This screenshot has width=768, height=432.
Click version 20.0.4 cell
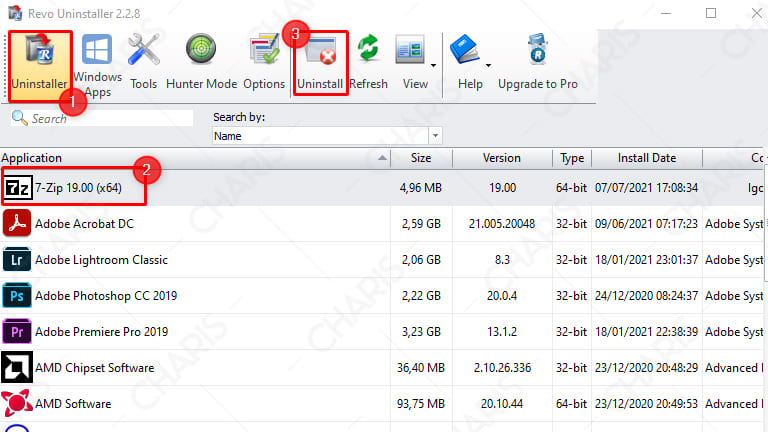(x=502, y=296)
